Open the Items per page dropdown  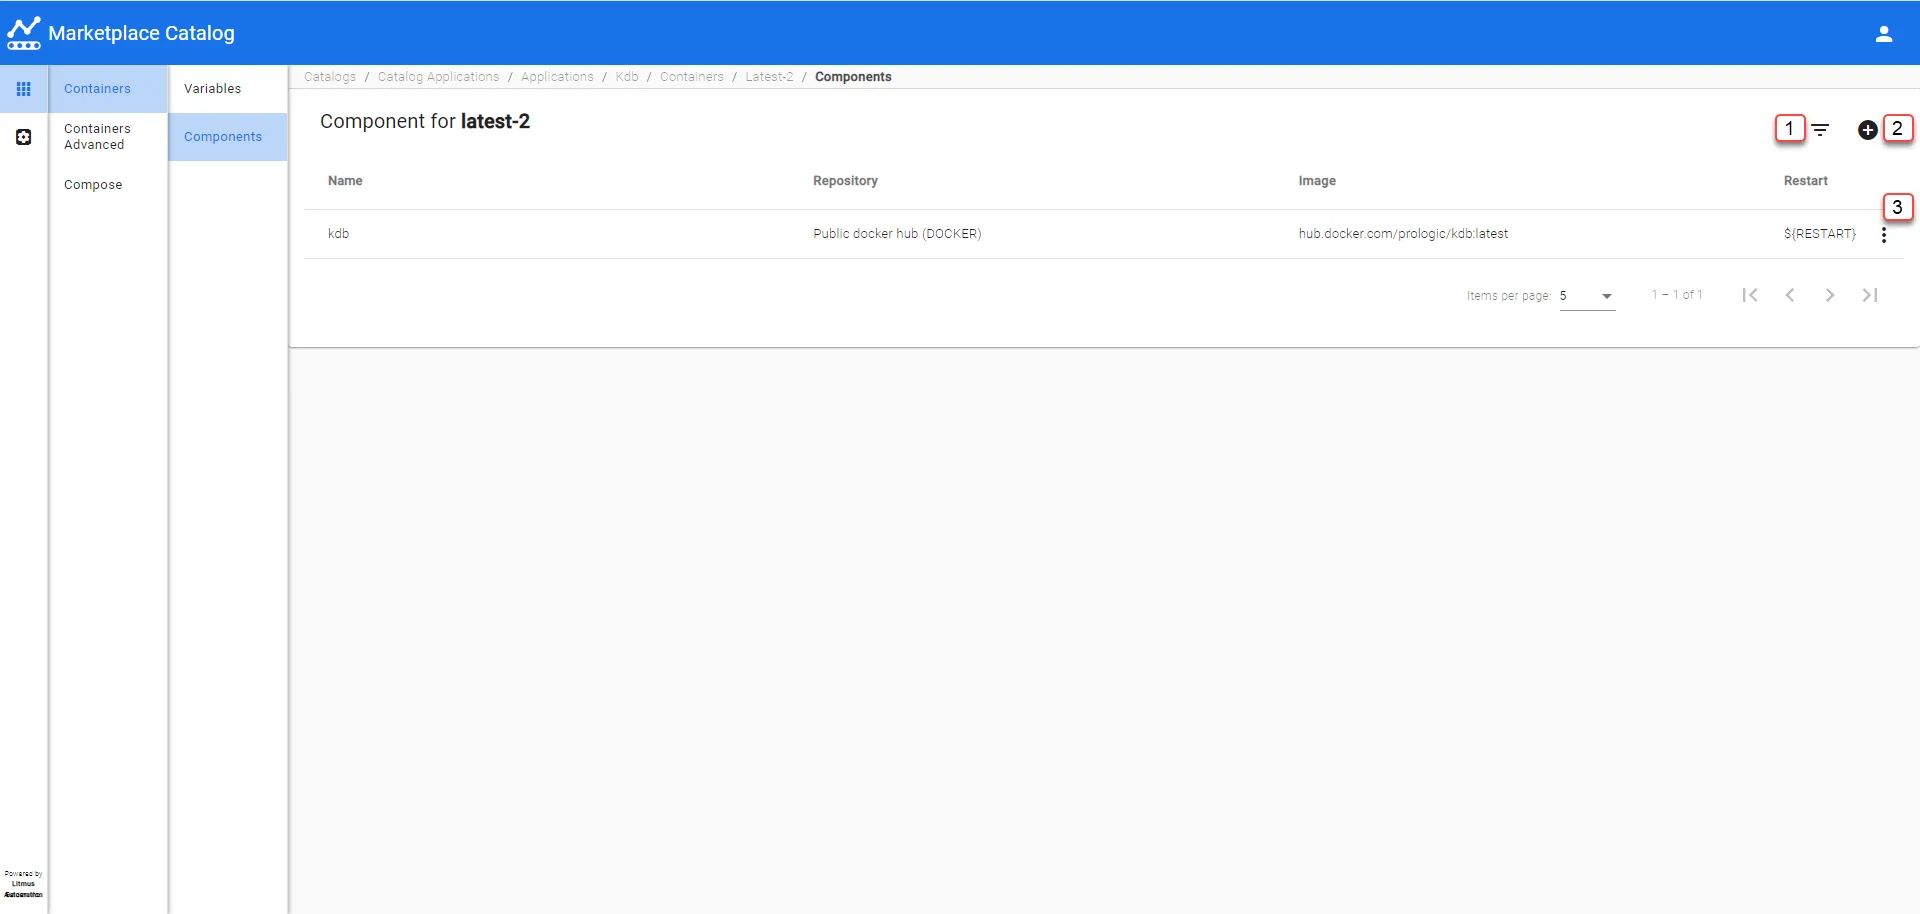click(x=1587, y=296)
